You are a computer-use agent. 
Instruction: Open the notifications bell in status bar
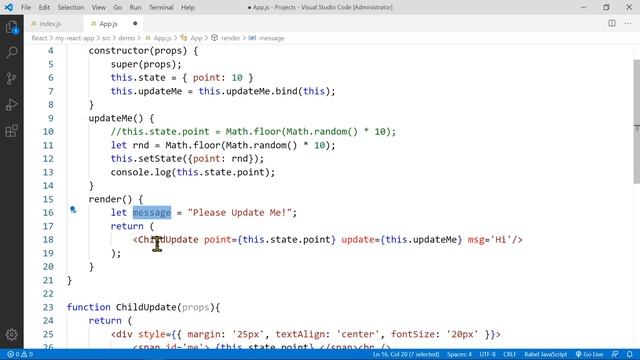[629, 354]
